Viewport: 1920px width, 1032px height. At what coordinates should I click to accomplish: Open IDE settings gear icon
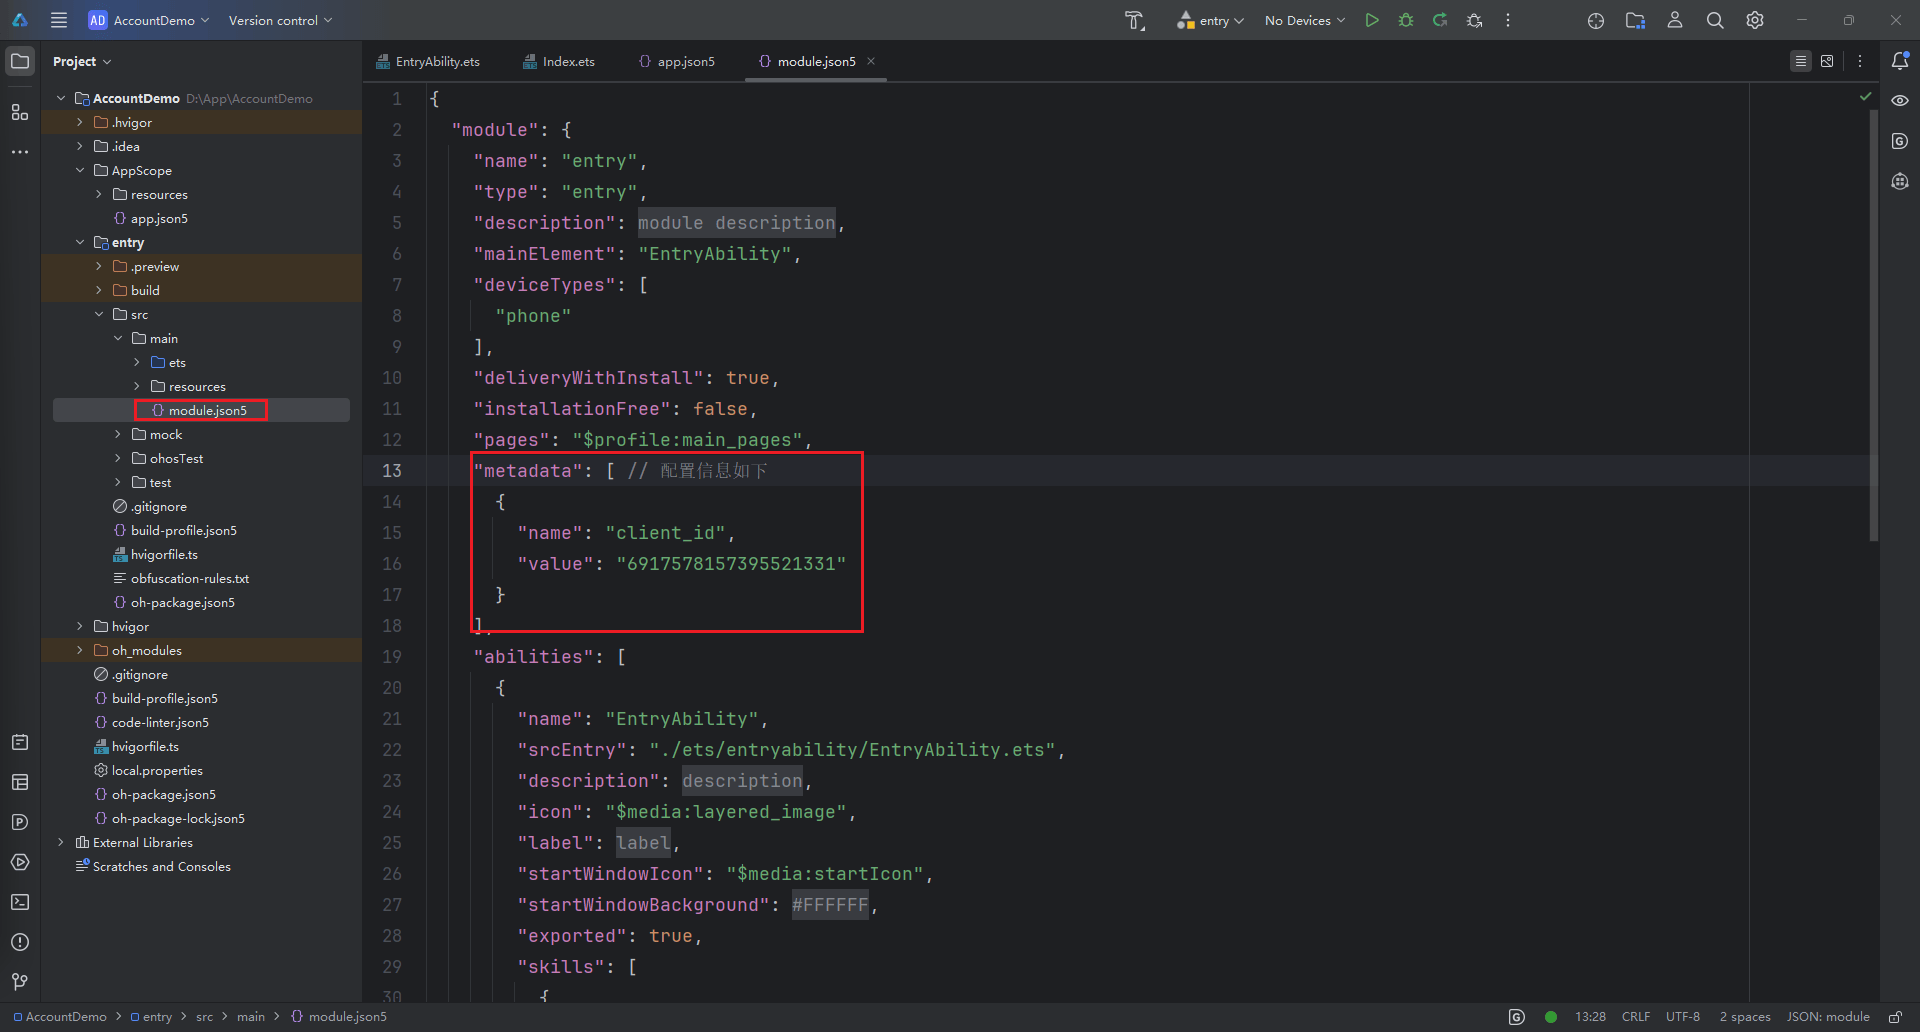(1755, 20)
